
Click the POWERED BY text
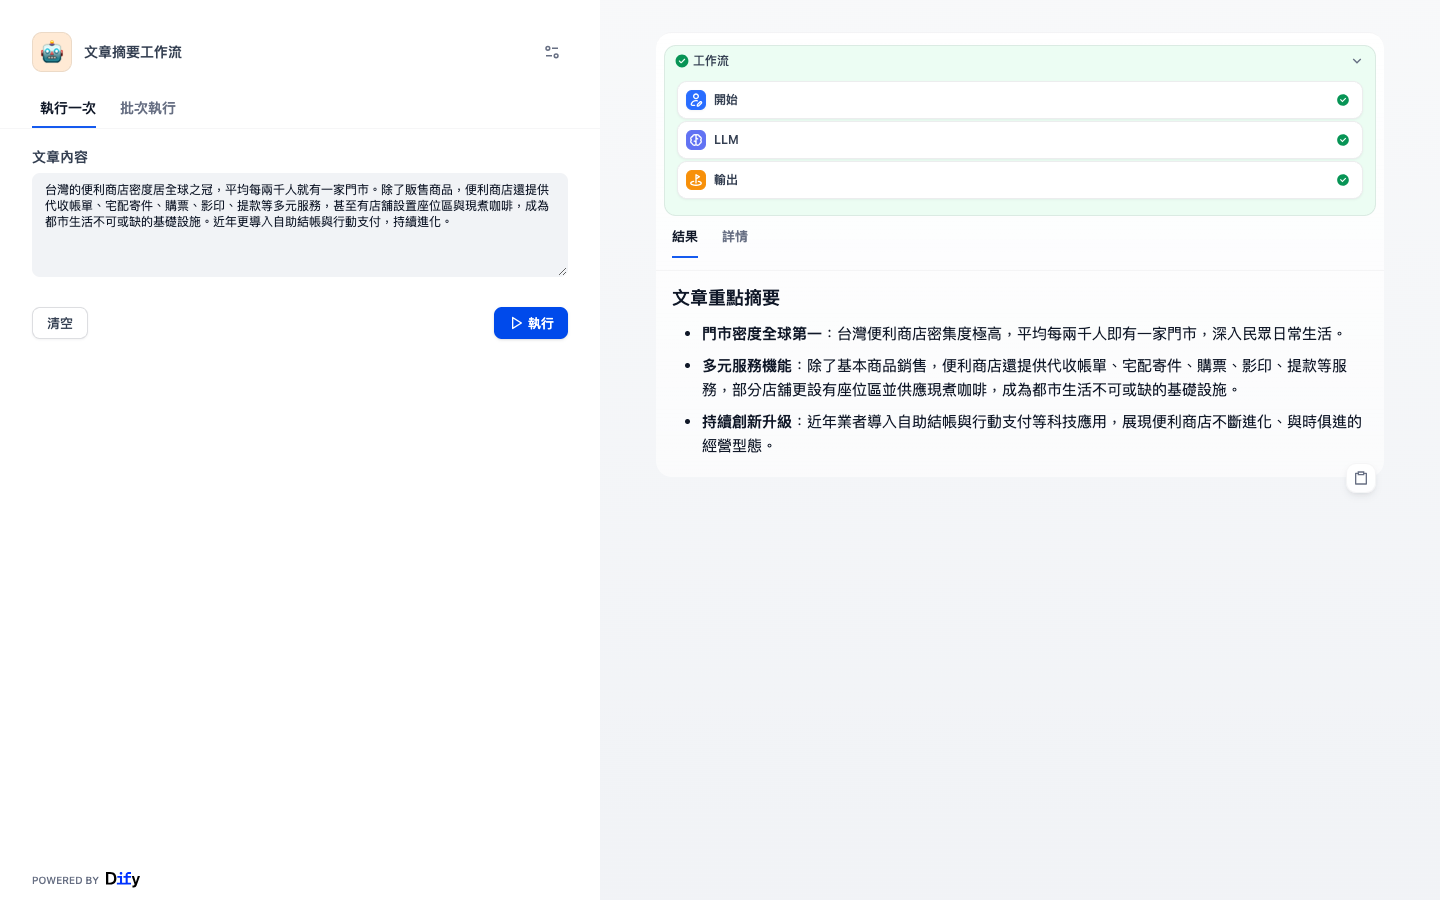(65, 881)
